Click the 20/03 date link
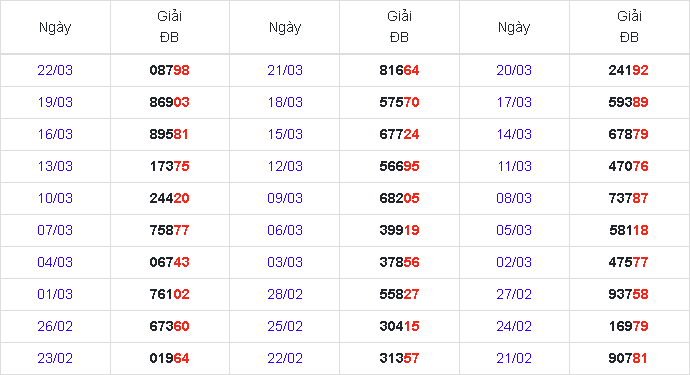 tap(514, 70)
